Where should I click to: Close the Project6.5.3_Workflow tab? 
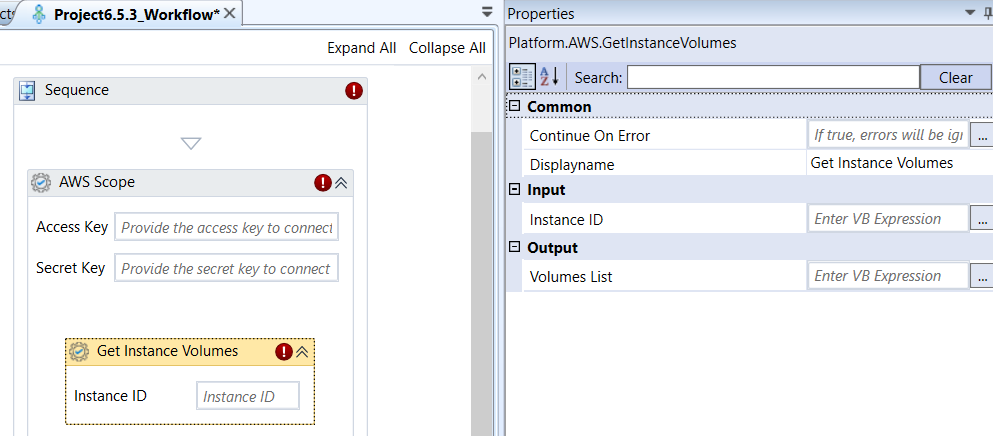click(229, 13)
